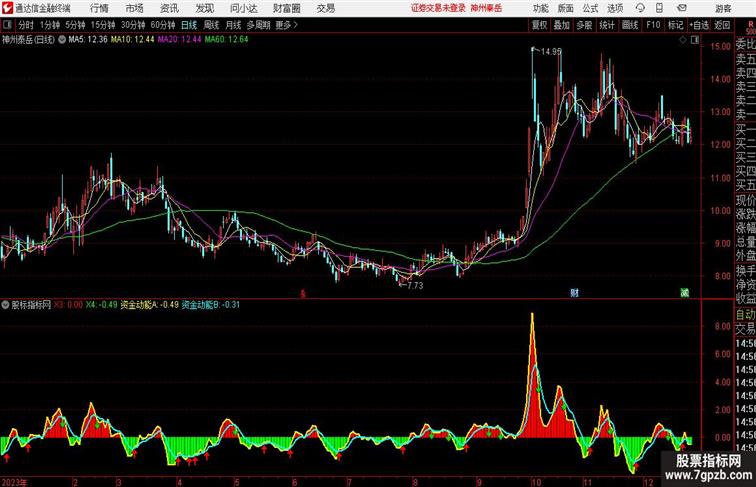This screenshot has width=756, height=487.
Task: Click the 14.99 high price label
Action: pos(551,52)
